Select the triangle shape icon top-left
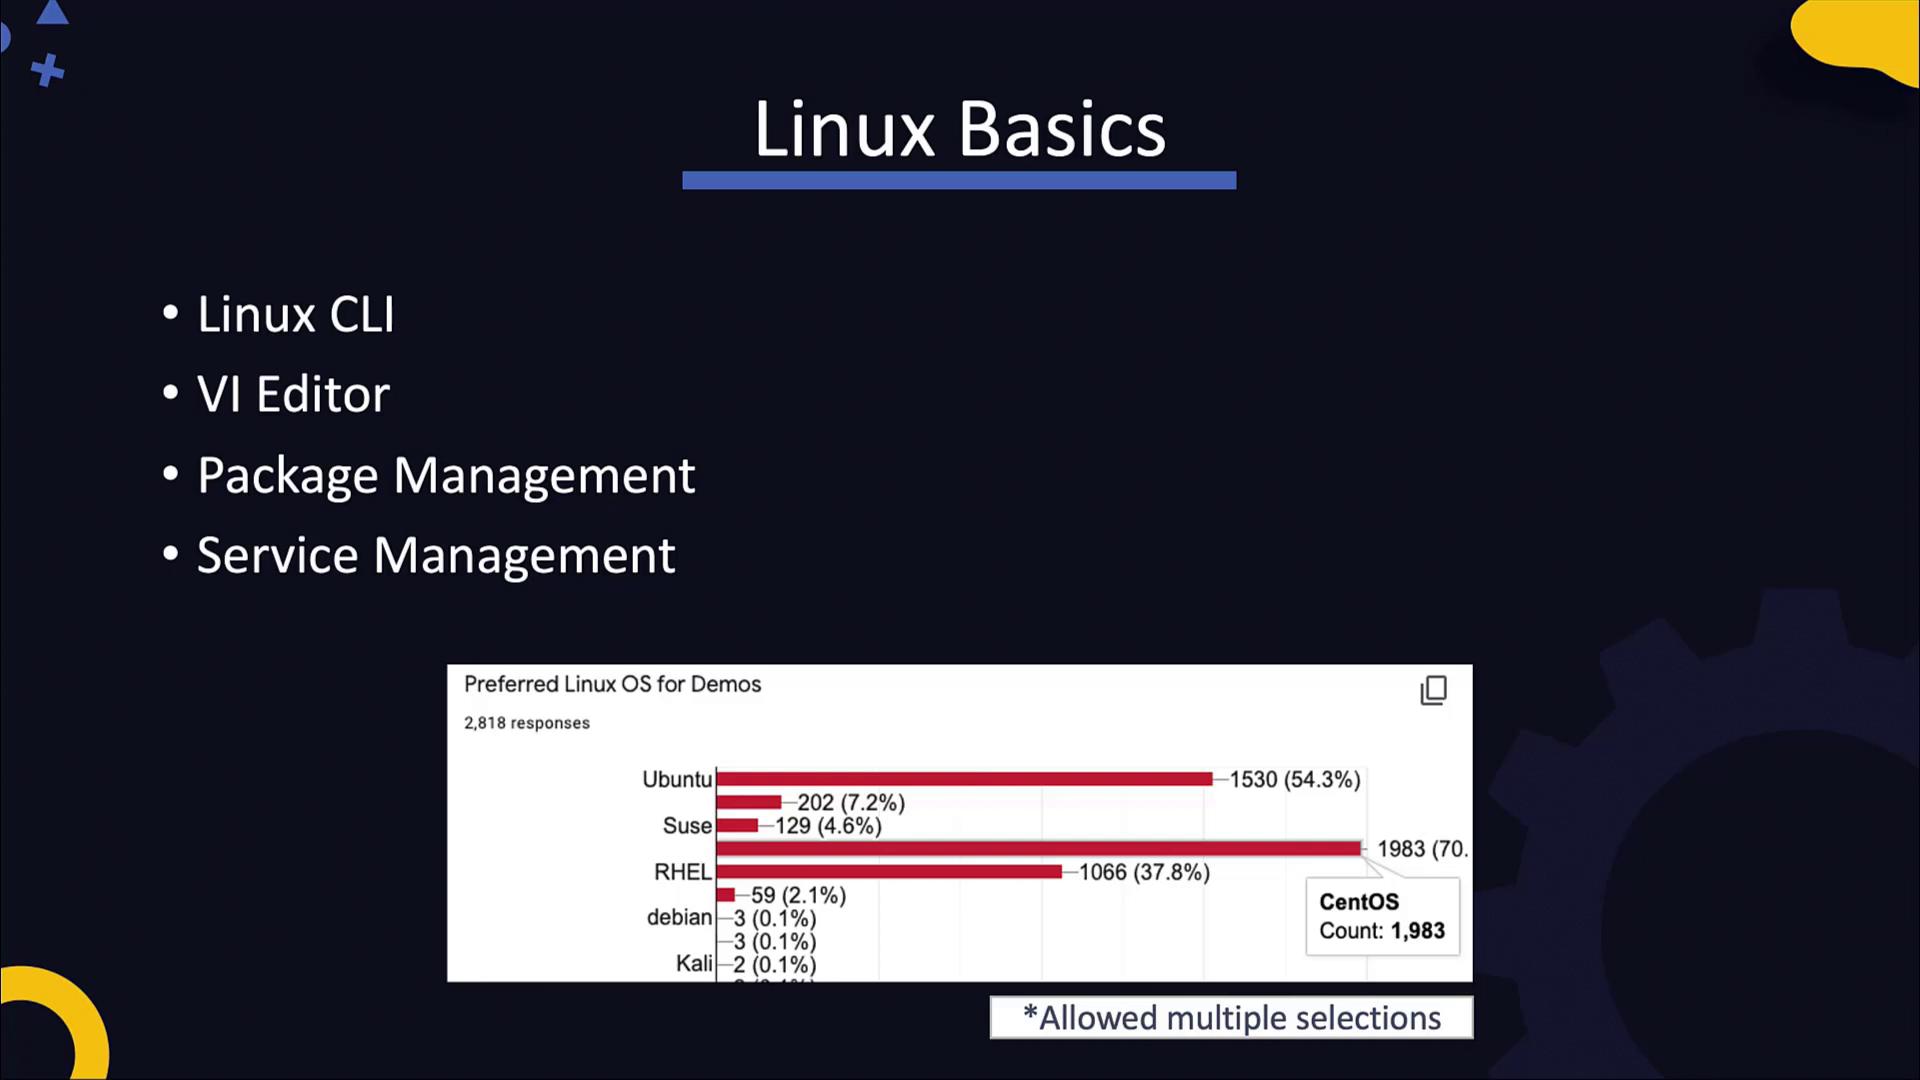 click(53, 13)
